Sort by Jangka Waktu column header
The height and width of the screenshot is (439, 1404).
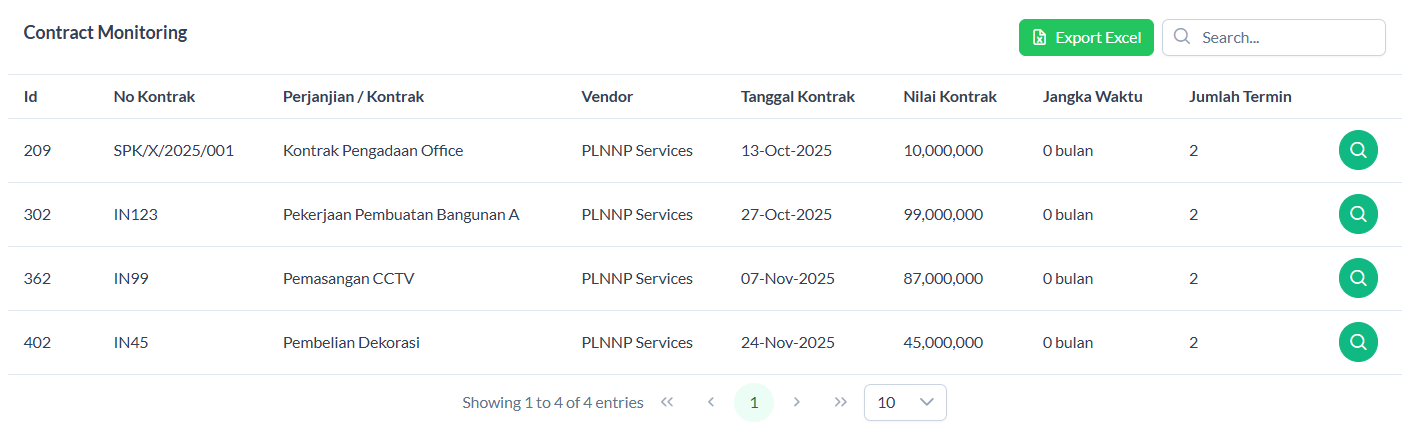pos(1092,97)
